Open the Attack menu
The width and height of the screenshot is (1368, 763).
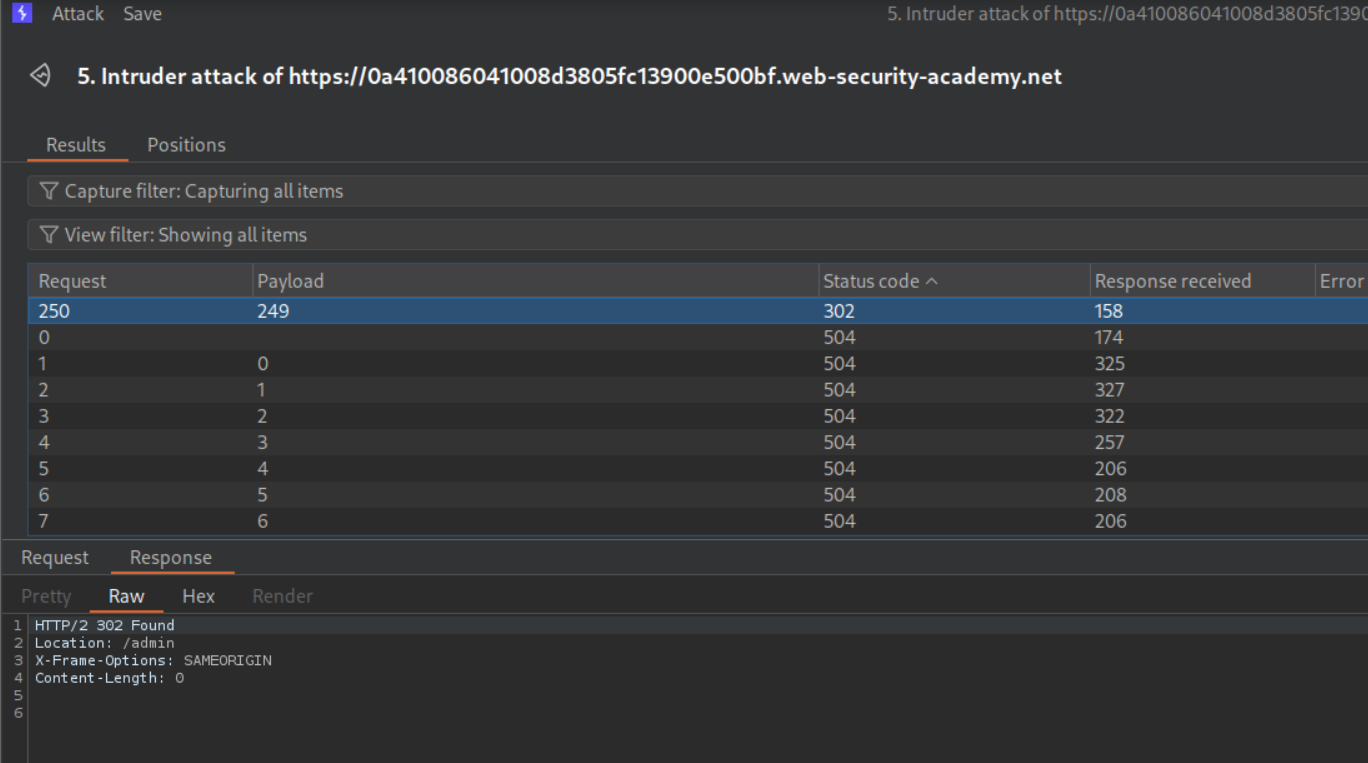78,14
